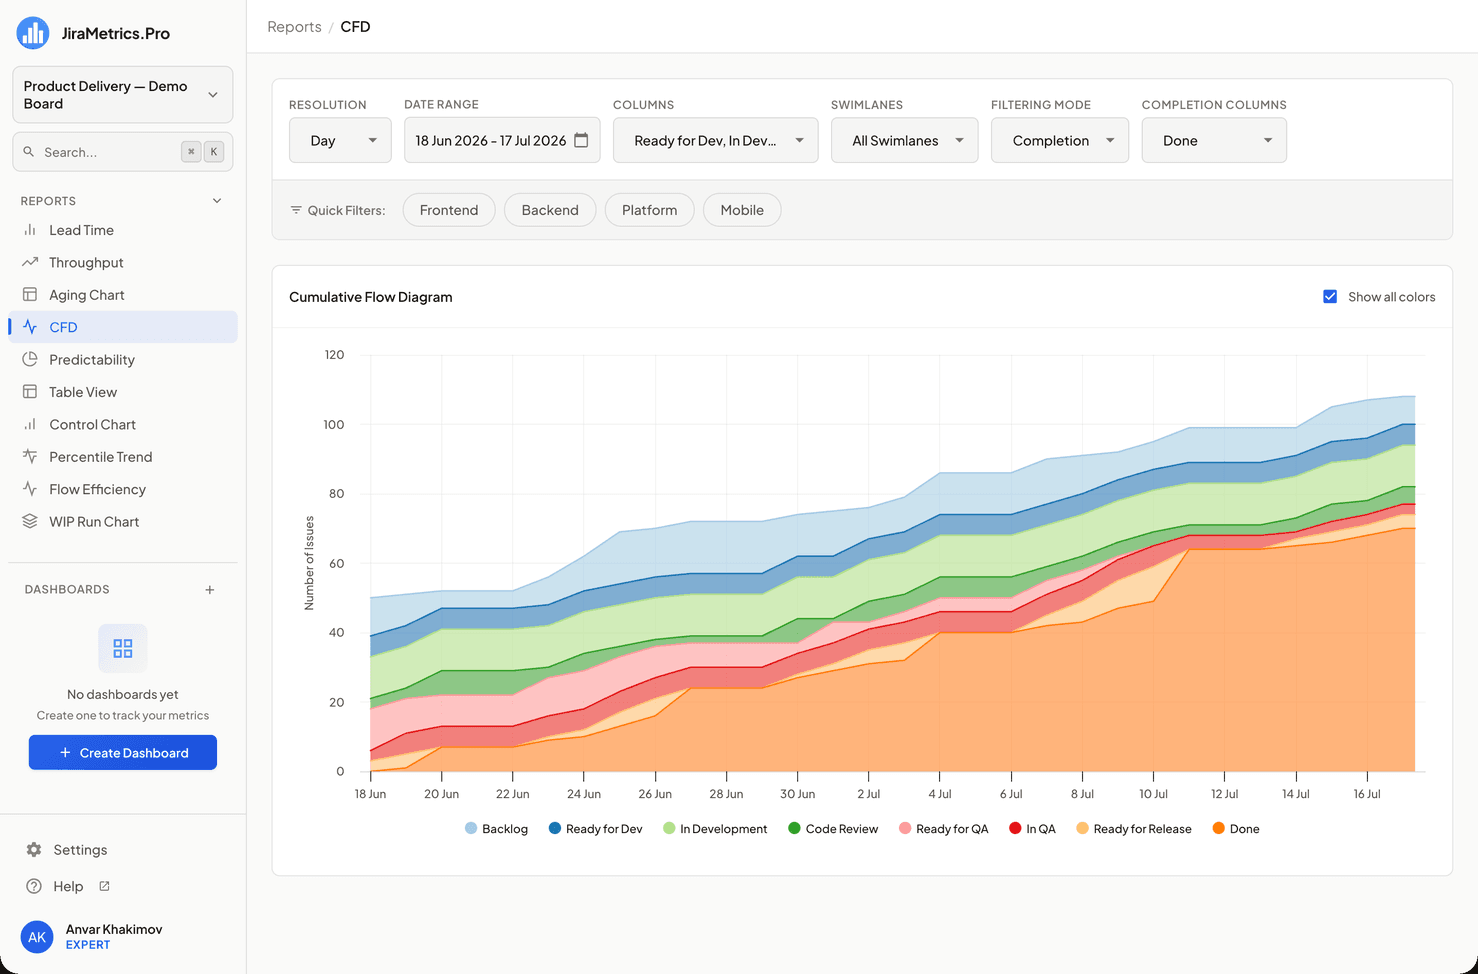Screen dimensions: 1478x974
Task: Toggle Code Review legend series
Action: pyautogui.click(x=833, y=829)
